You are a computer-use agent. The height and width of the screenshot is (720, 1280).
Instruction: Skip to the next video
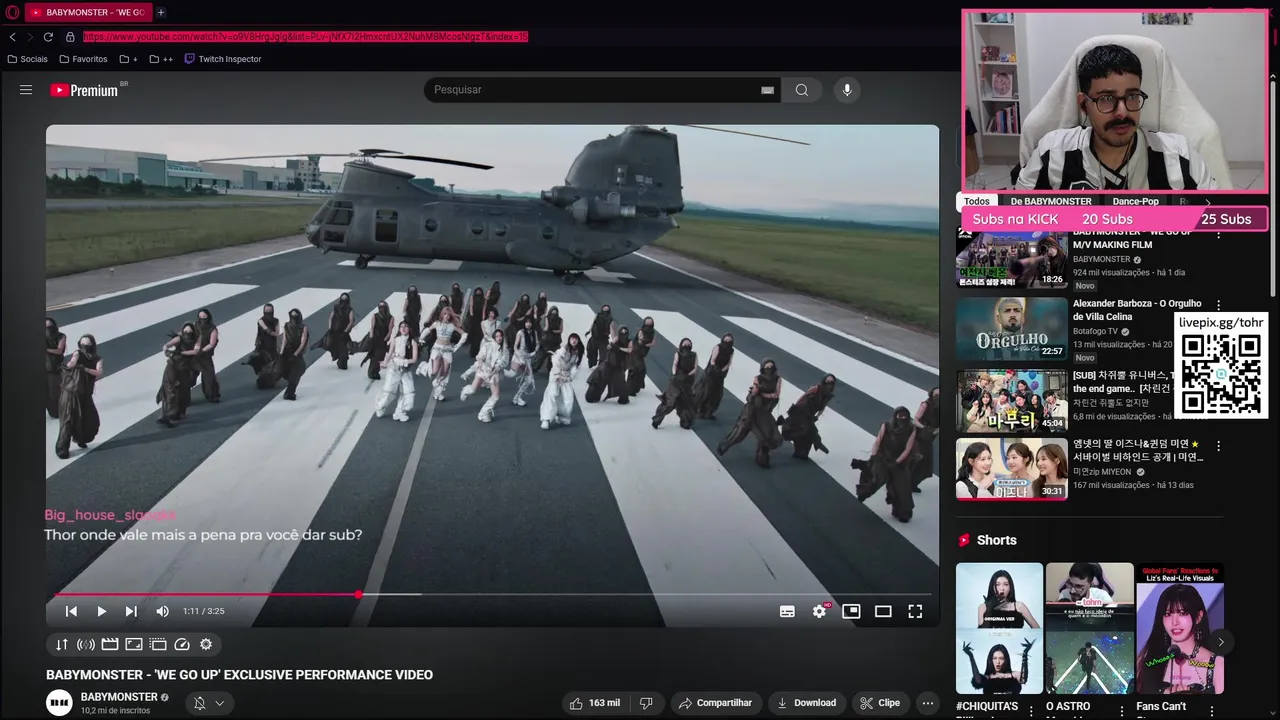pyautogui.click(x=131, y=611)
